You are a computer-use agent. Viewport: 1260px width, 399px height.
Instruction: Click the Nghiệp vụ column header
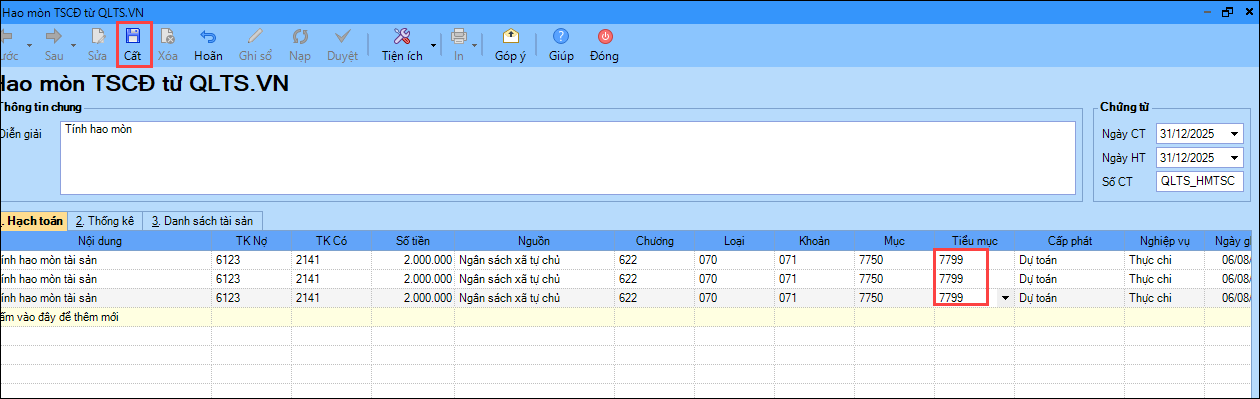click(1165, 241)
